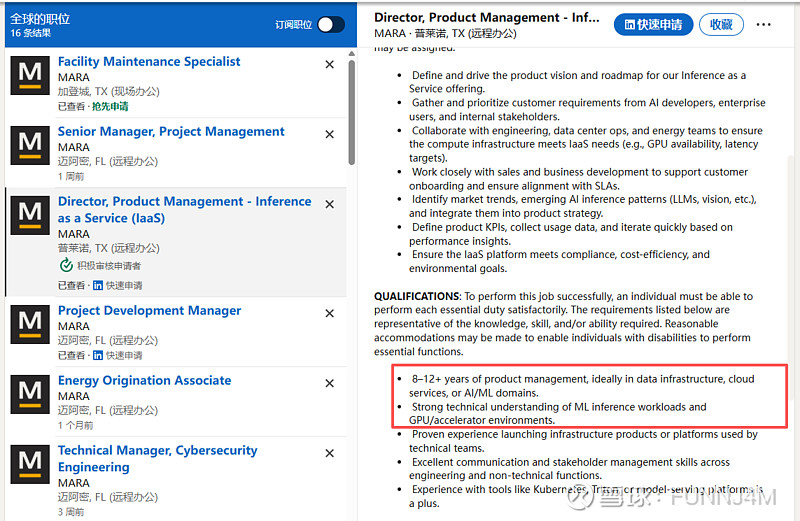Toggle the job alert subscription switch
The width and height of the screenshot is (800, 521).
(x=331, y=24)
